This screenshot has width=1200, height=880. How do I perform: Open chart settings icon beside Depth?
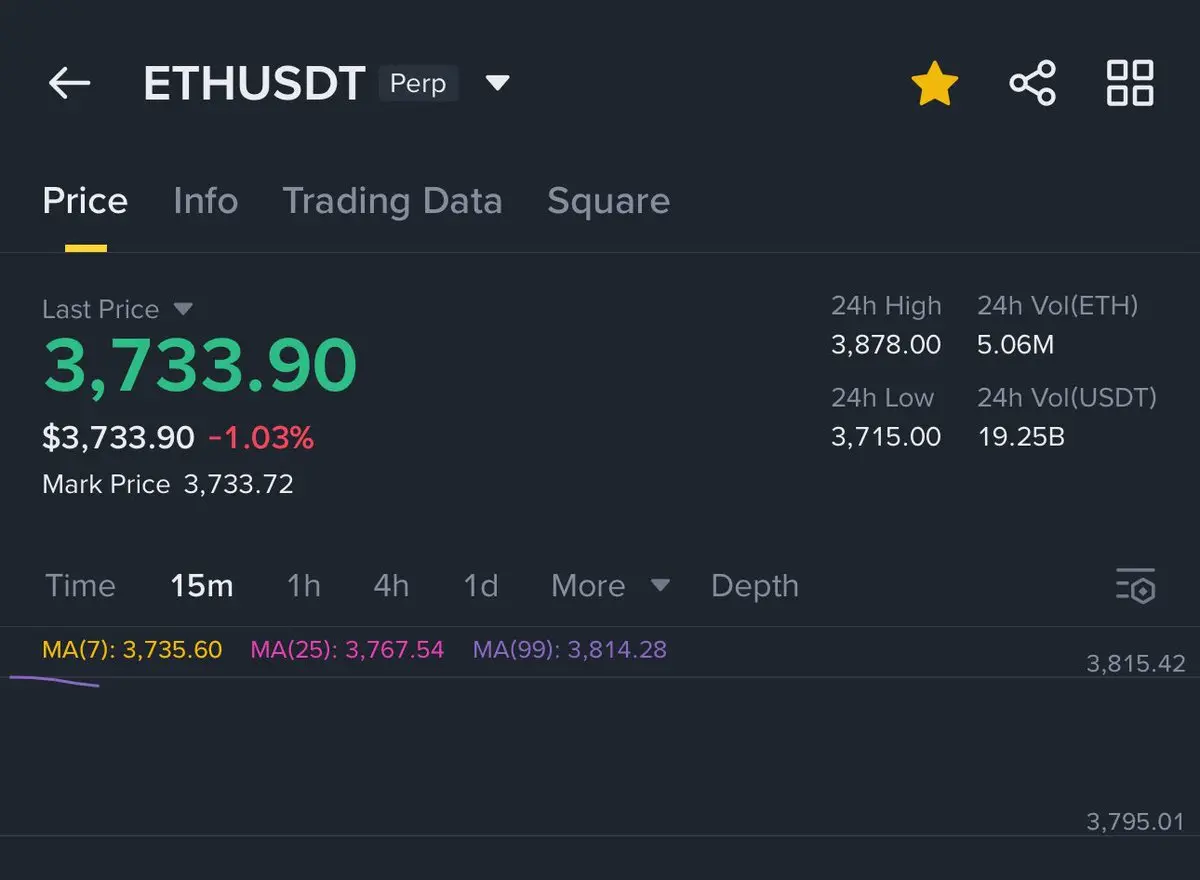pyautogui.click(x=1136, y=586)
